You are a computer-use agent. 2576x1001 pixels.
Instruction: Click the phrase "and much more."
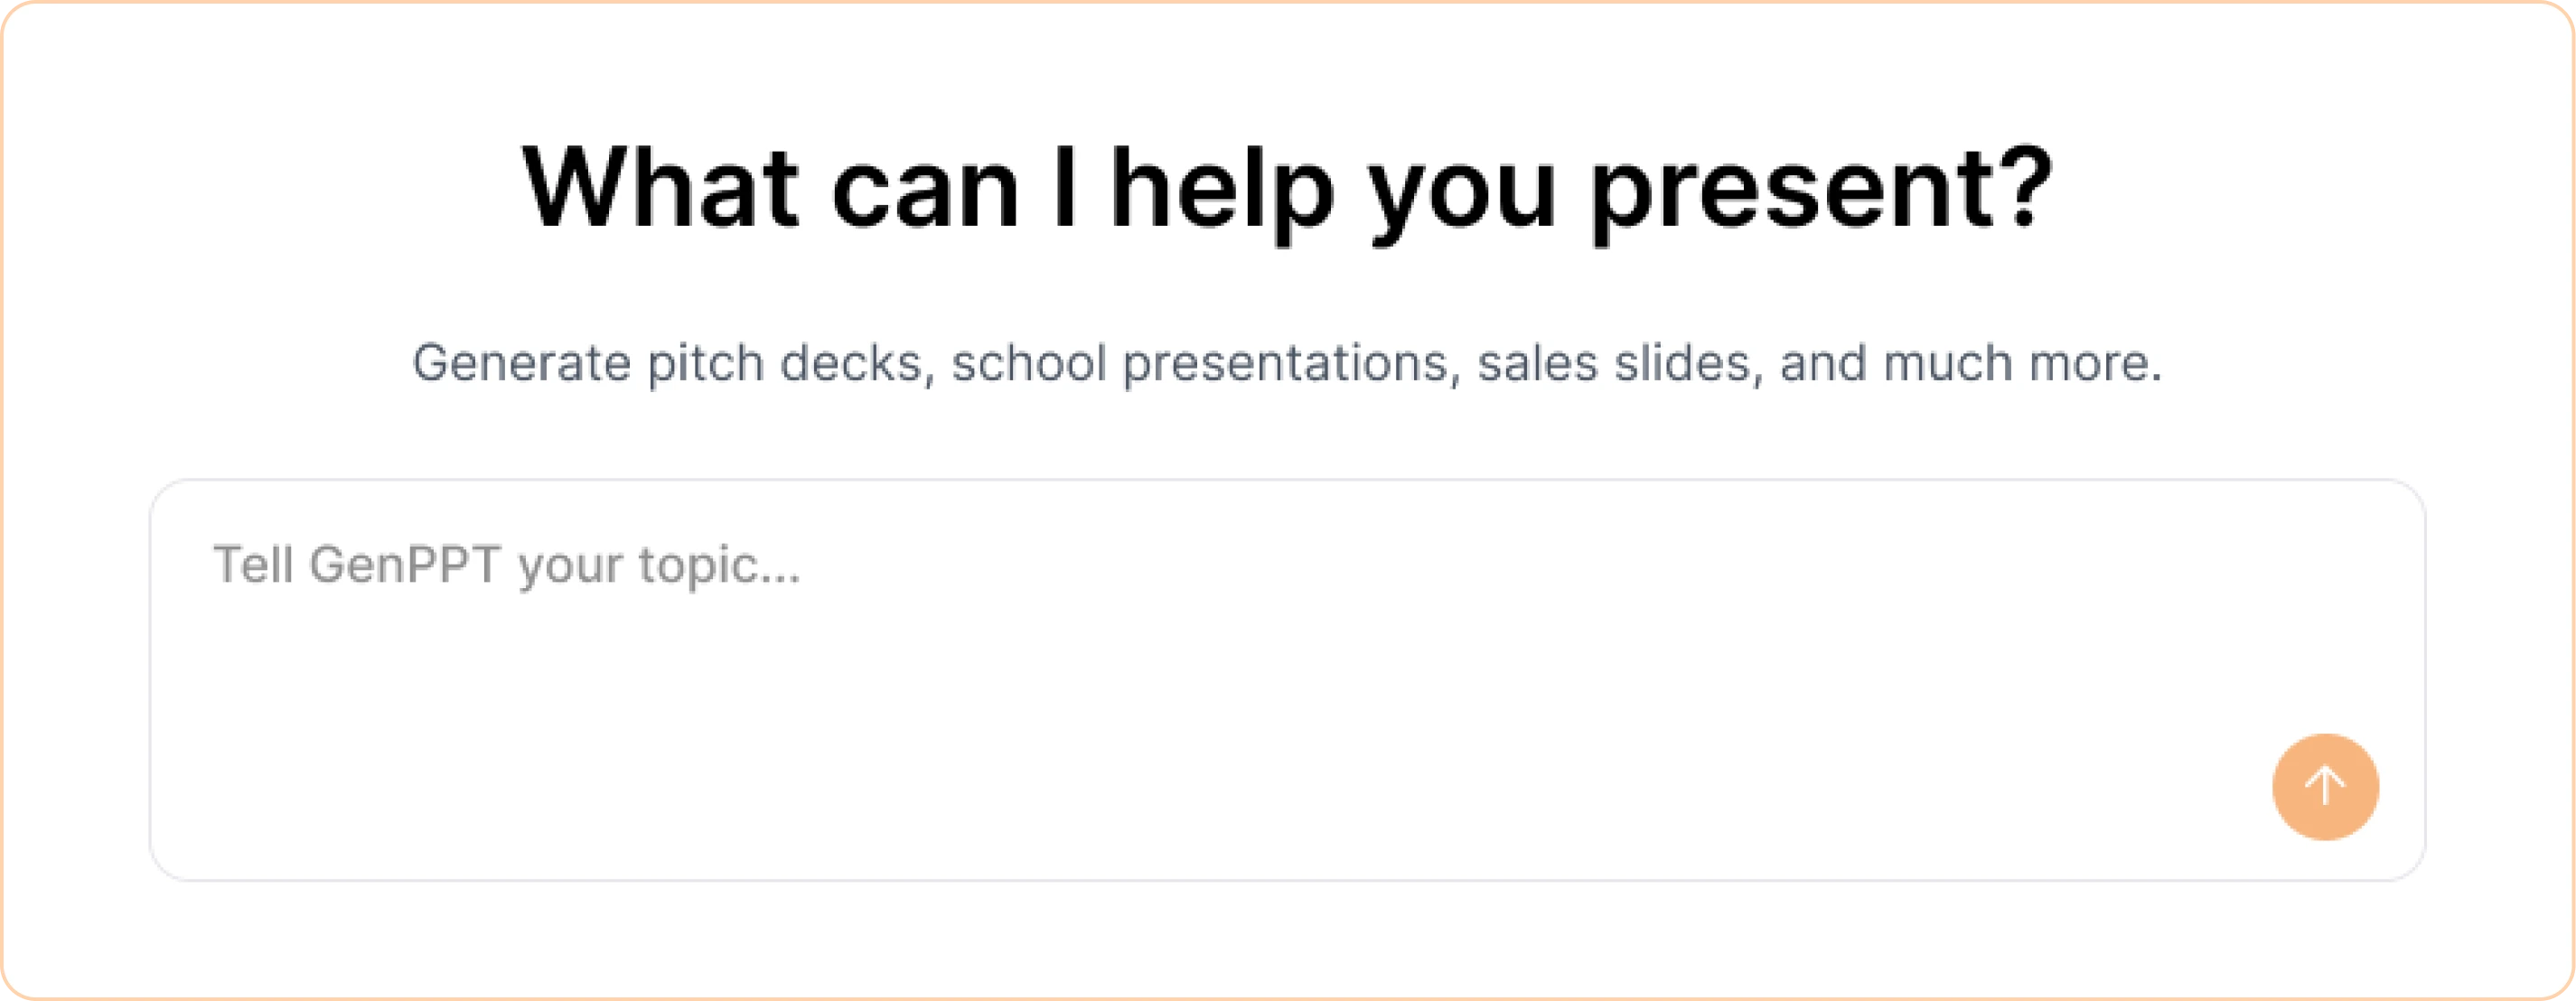coord(1970,363)
